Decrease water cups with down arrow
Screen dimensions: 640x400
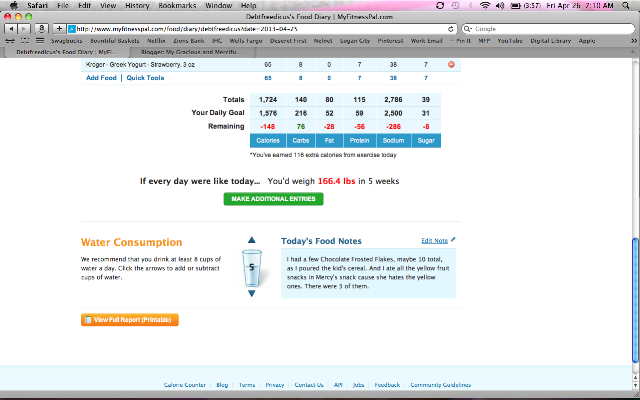(251, 293)
